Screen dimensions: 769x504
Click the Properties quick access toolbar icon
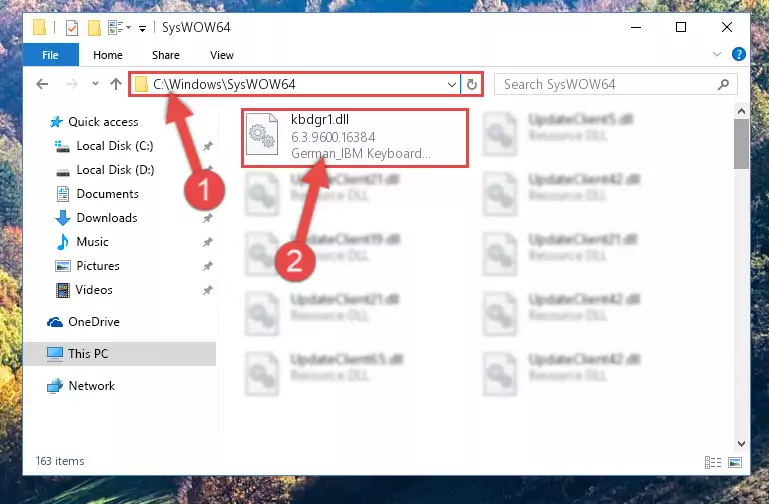pos(72,27)
